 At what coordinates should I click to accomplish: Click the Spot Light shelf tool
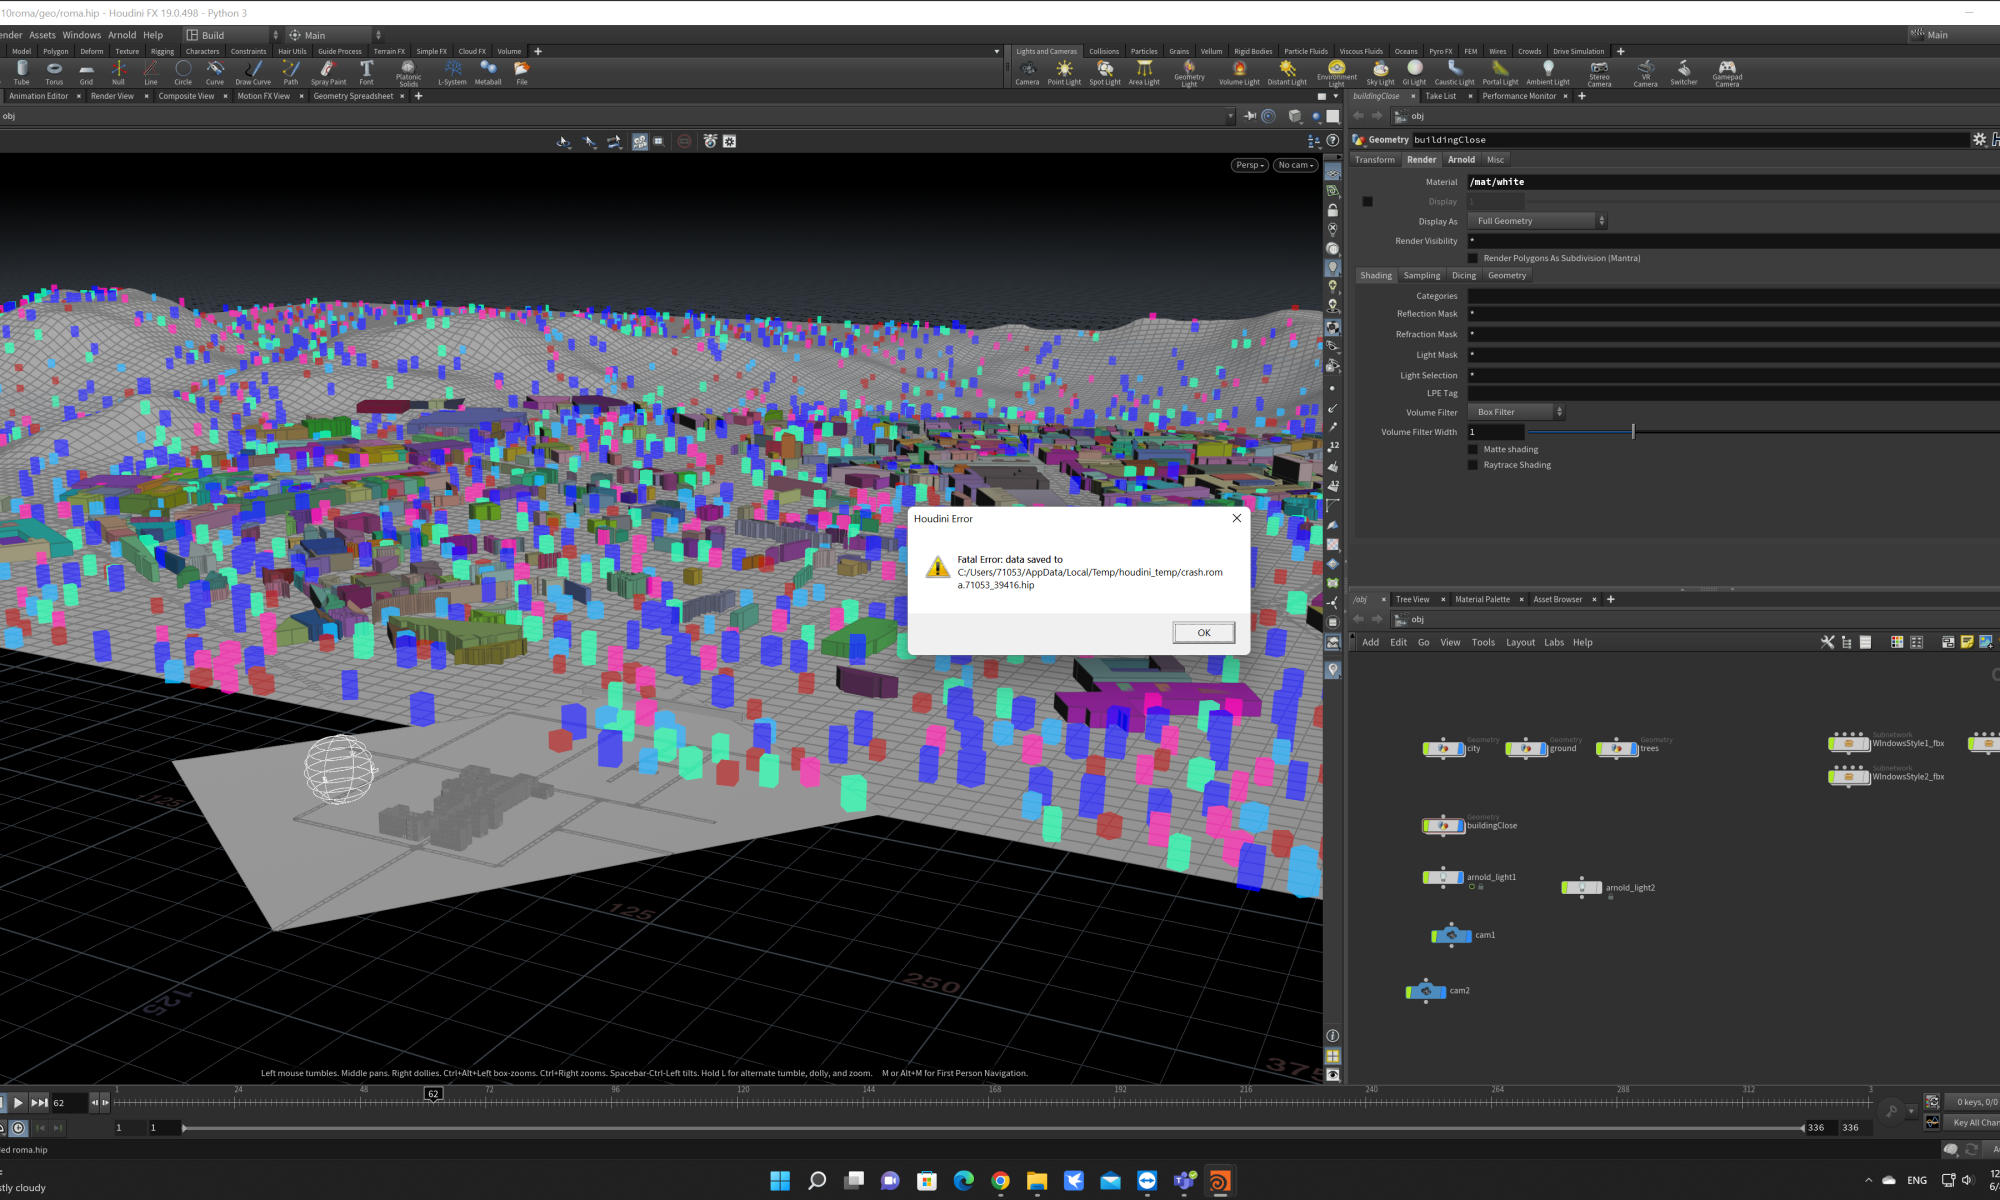(1104, 72)
